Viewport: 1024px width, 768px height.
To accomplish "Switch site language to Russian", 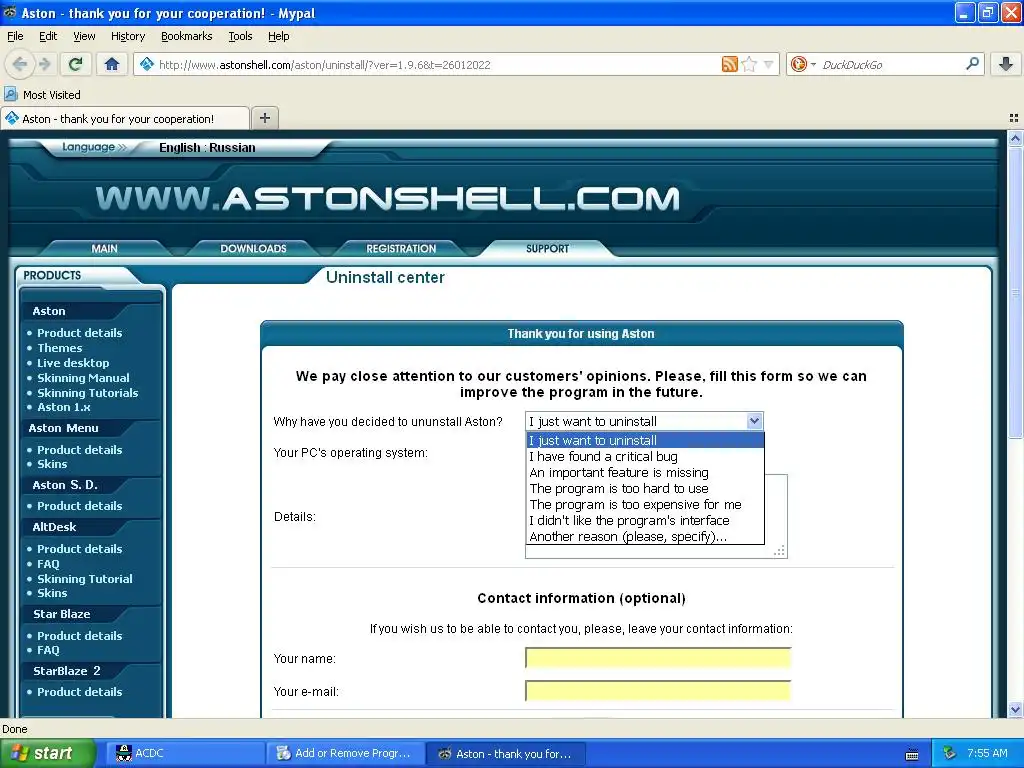I will (x=232, y=148).
